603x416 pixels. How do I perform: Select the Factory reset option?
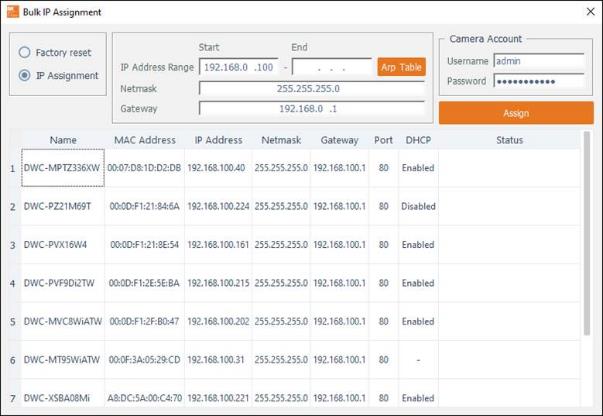click(25, 52)
